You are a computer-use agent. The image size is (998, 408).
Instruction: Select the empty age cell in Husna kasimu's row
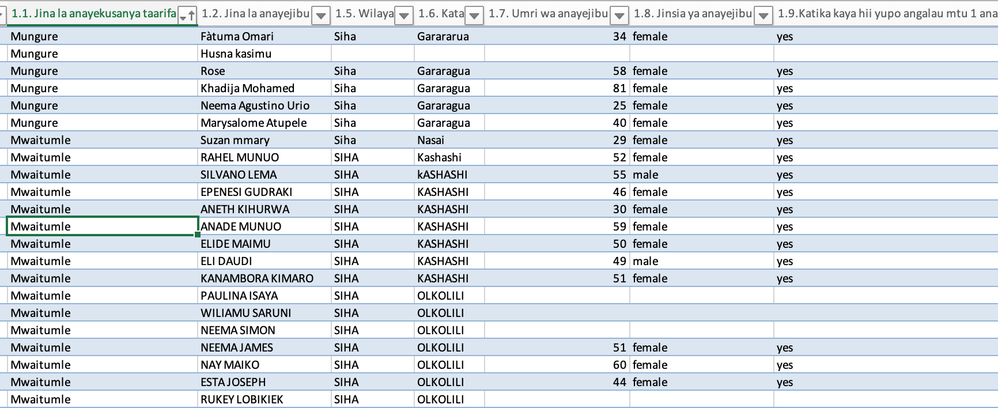pos(558,53)
